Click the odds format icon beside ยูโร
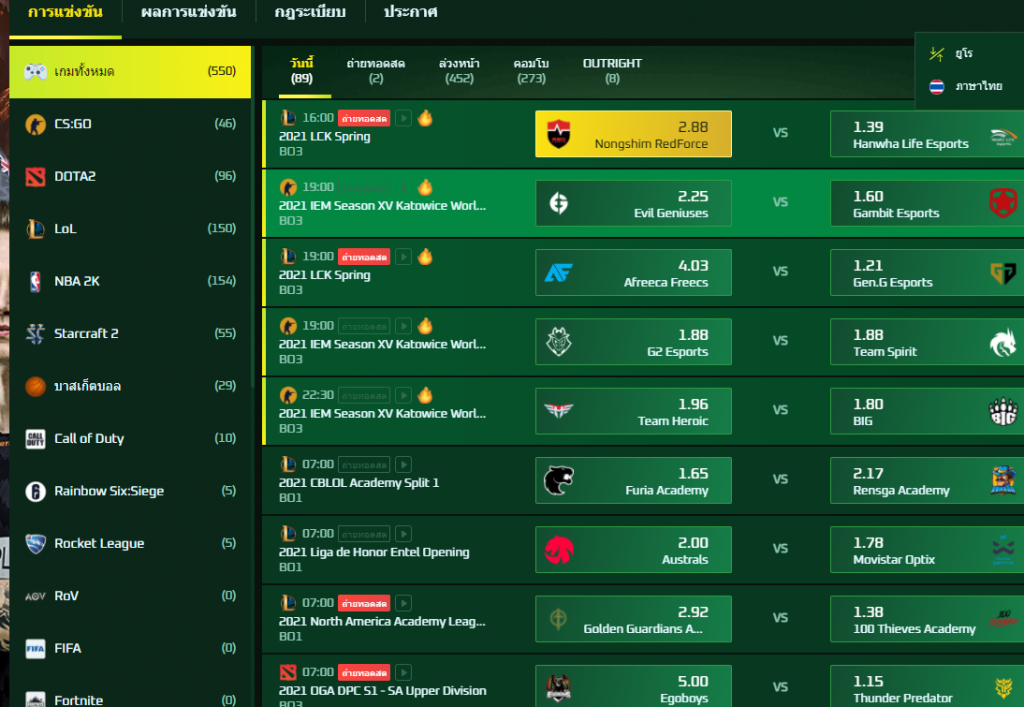1024x707 pixels. [x=936, y=54]
